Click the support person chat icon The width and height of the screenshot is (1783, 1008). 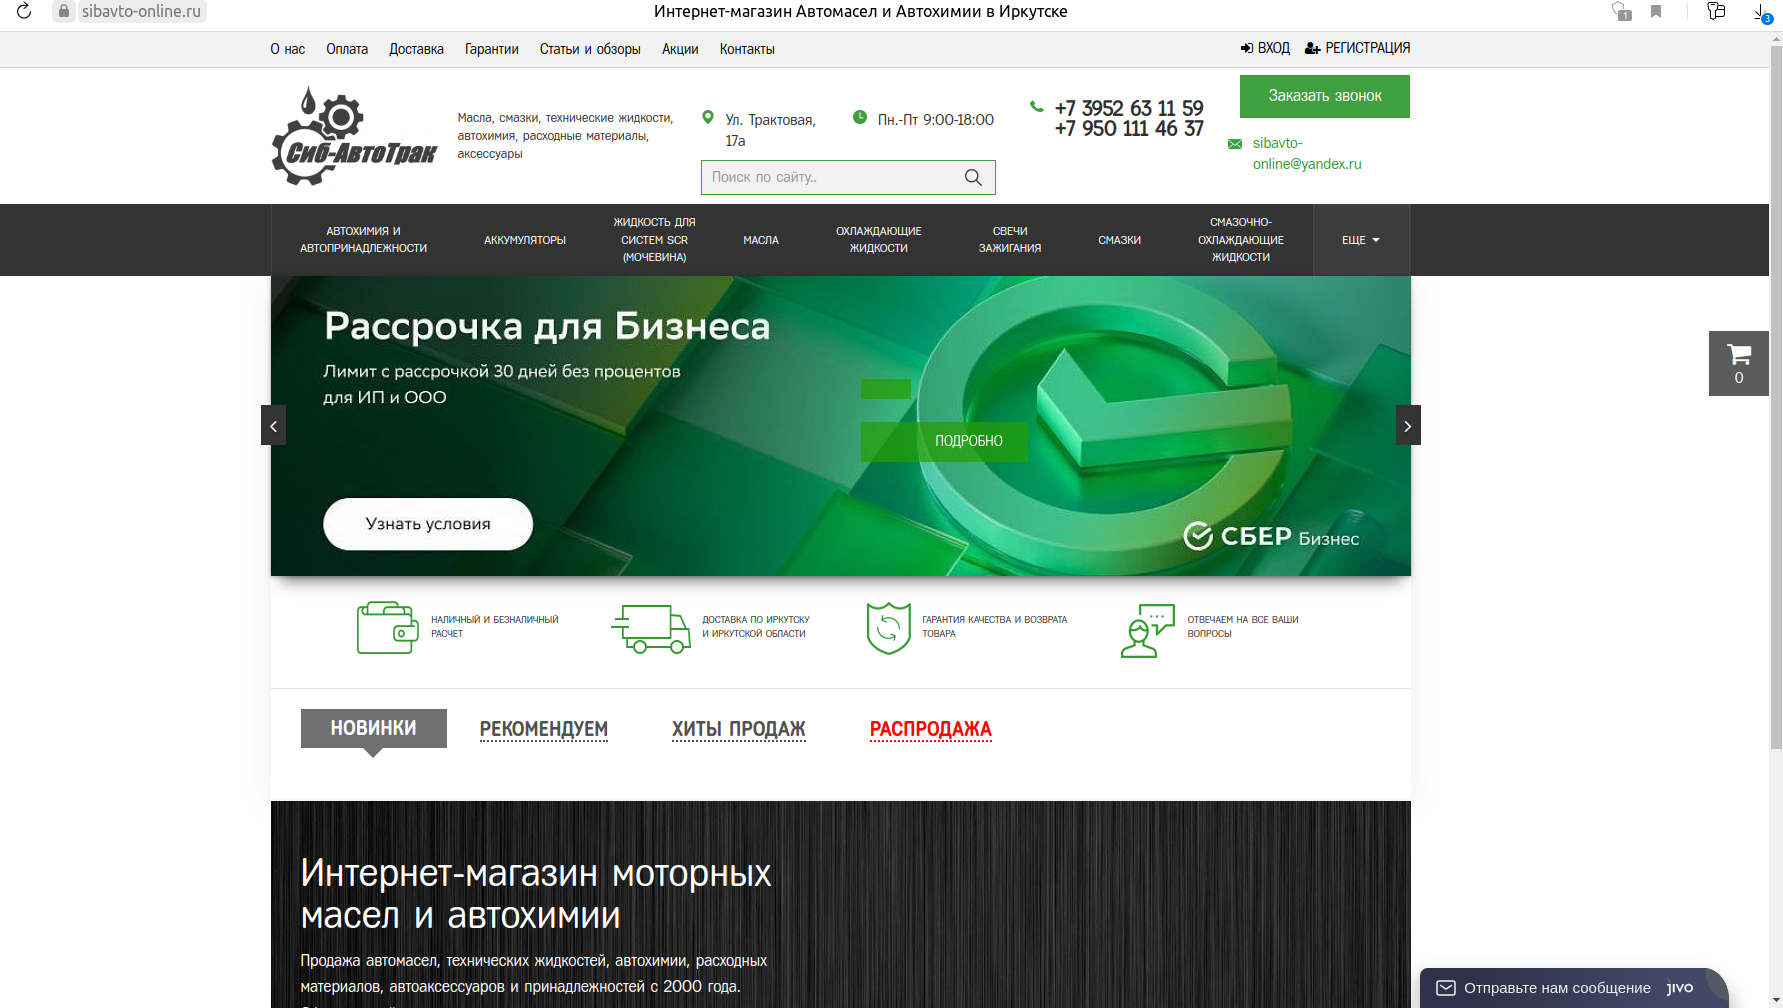point(1148,630)
